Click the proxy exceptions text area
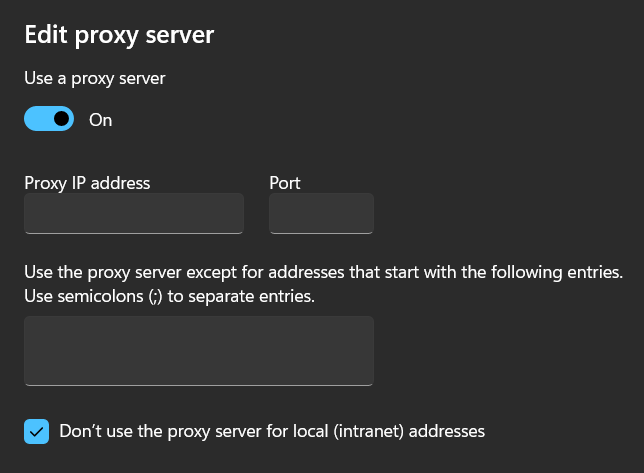644x473 pixels. [x=198, y=351]
